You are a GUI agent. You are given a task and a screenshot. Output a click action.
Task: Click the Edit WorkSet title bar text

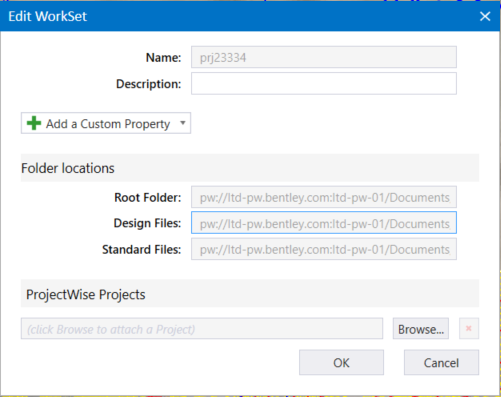[47, 16]
